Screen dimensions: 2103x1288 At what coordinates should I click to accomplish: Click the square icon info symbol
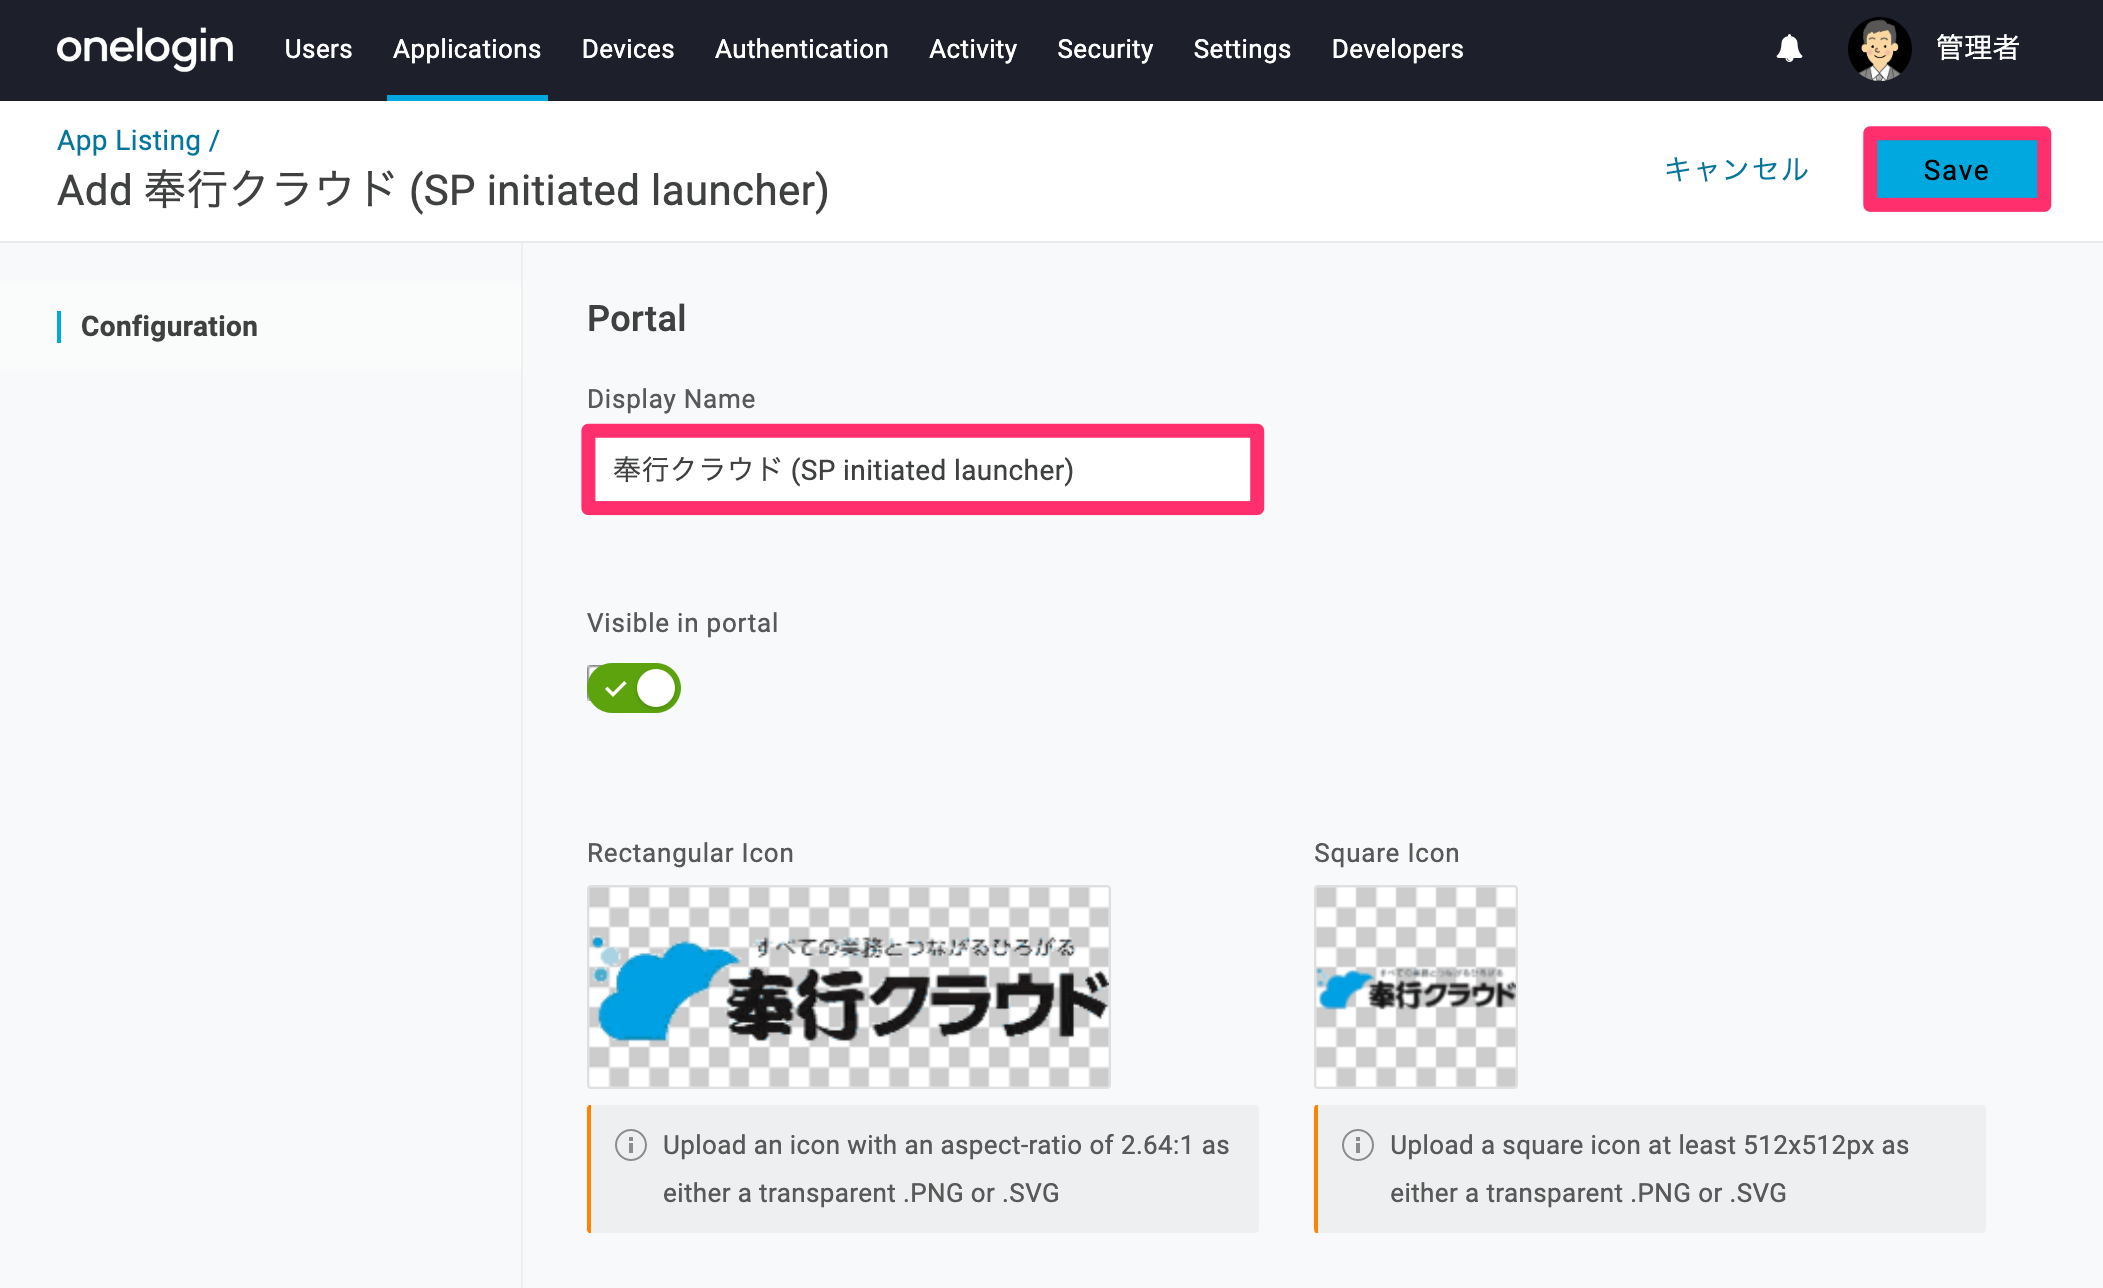(1357, 1145)
